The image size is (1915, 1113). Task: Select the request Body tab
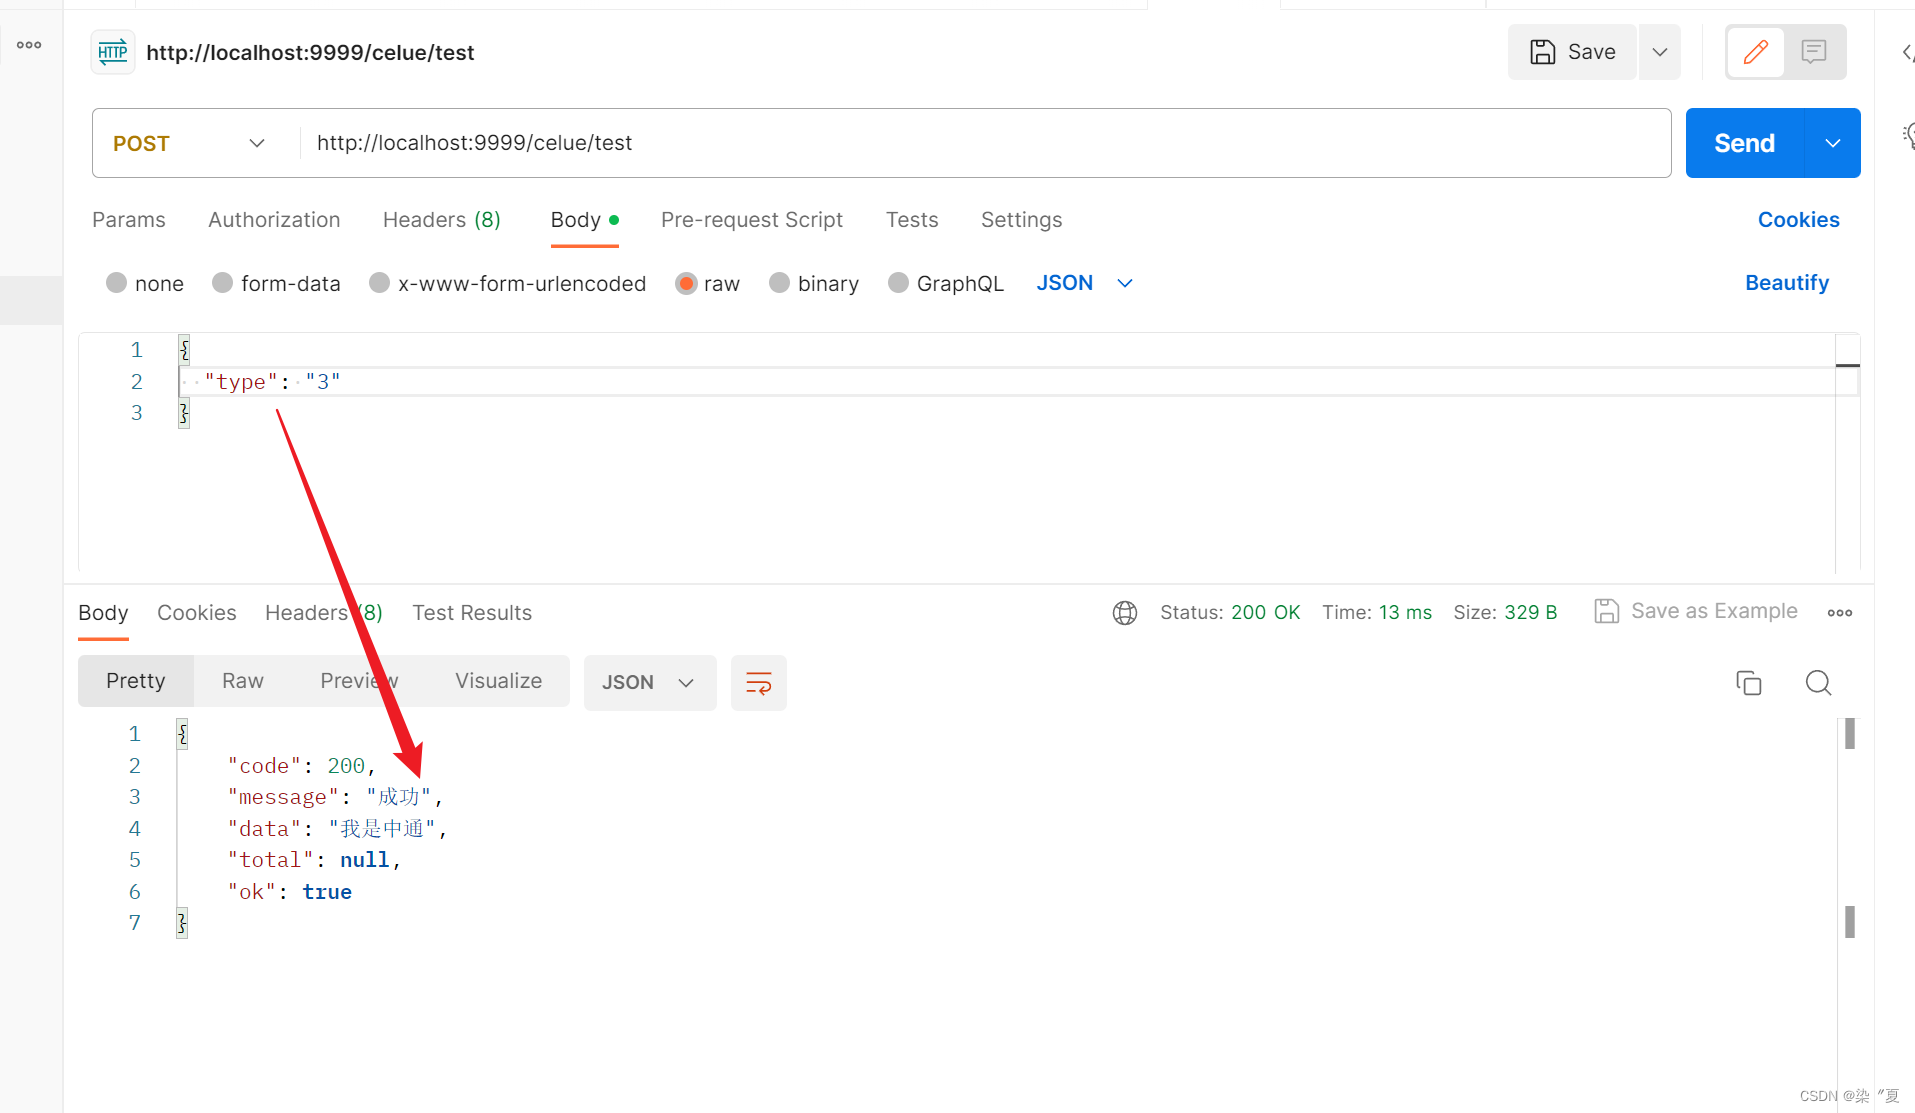coord(585,220)
